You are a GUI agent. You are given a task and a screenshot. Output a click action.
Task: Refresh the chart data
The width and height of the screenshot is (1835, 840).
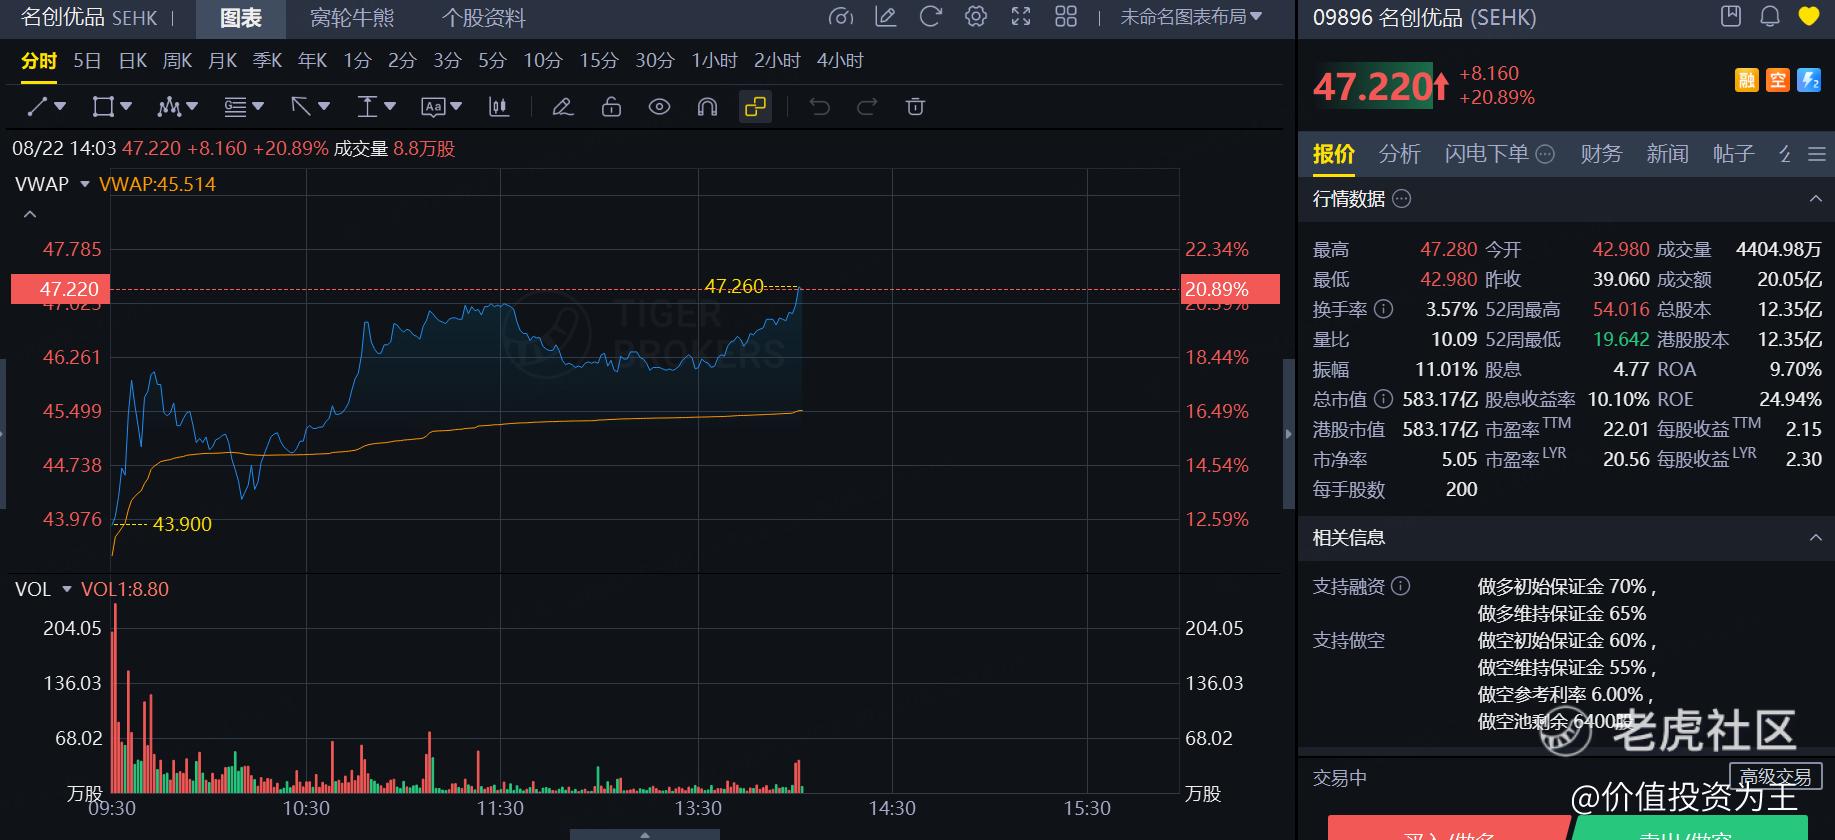(x=930, y=17)
